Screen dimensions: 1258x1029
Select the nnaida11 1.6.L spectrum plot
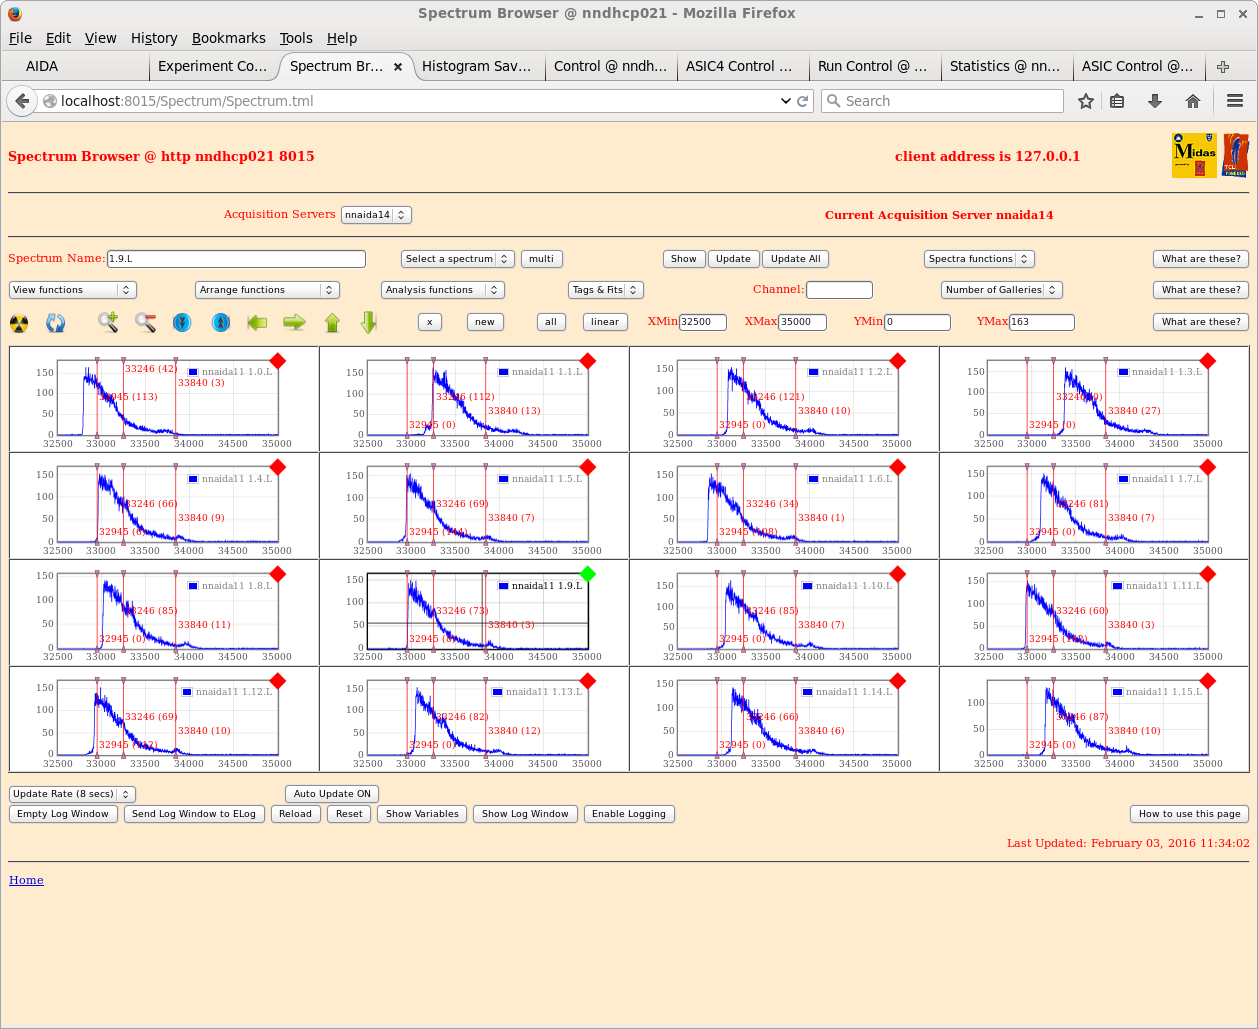tap(788, 505)
